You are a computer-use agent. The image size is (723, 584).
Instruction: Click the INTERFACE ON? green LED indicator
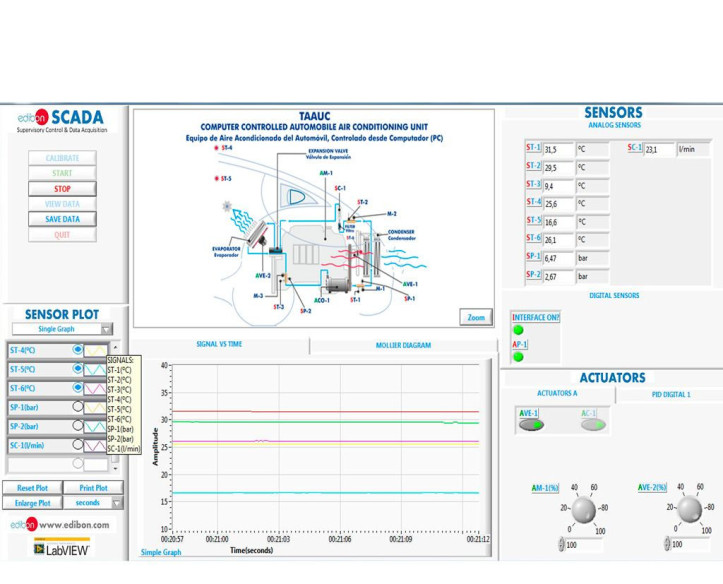pos(518,330)
